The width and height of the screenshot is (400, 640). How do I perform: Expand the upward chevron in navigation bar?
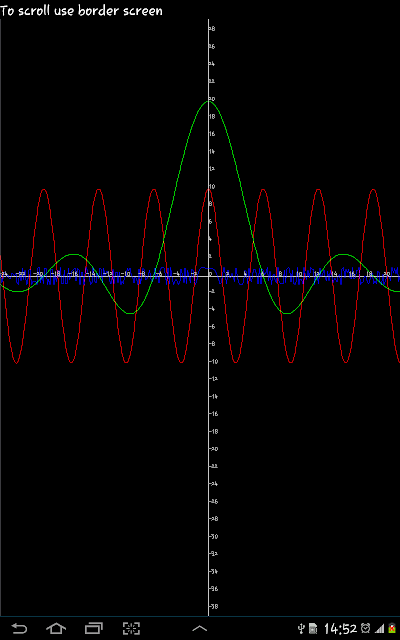[200, 629]
